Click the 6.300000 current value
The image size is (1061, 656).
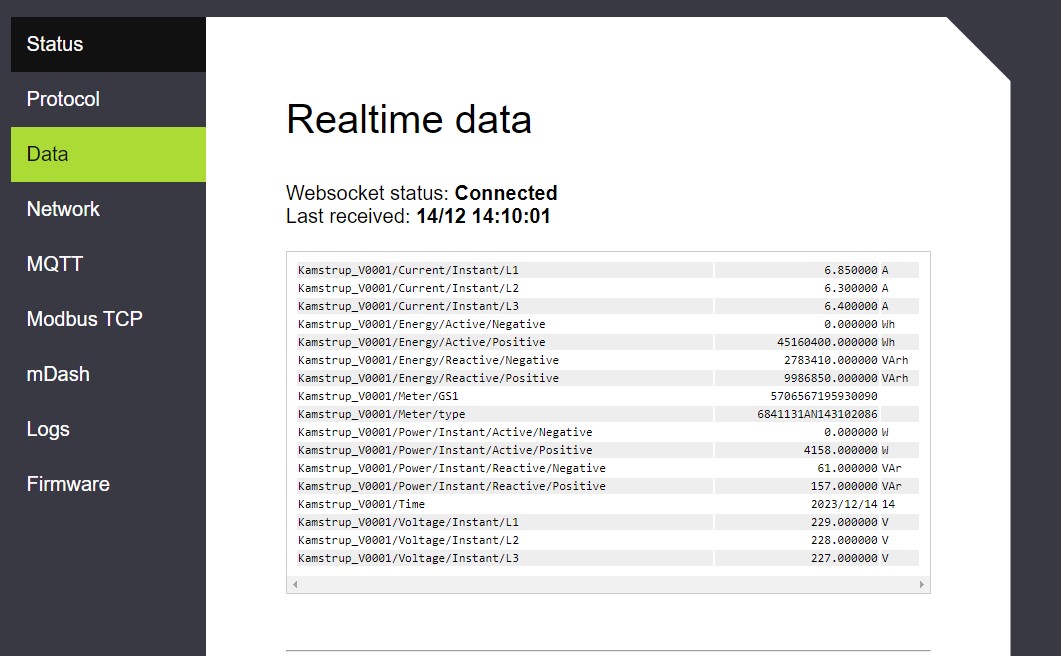[851, 288]
